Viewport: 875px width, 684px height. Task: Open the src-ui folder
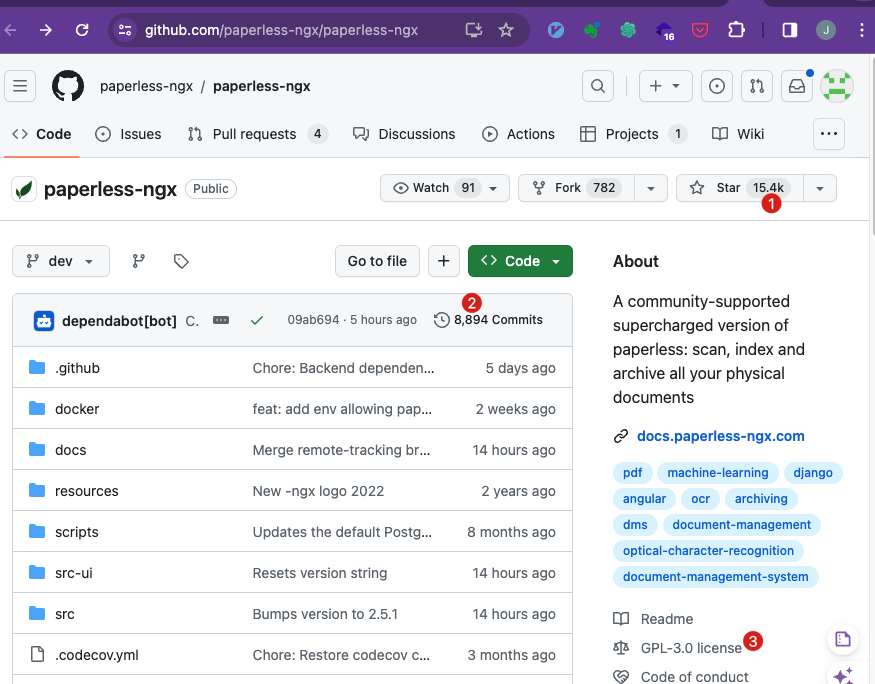click(x=74, y=573)
